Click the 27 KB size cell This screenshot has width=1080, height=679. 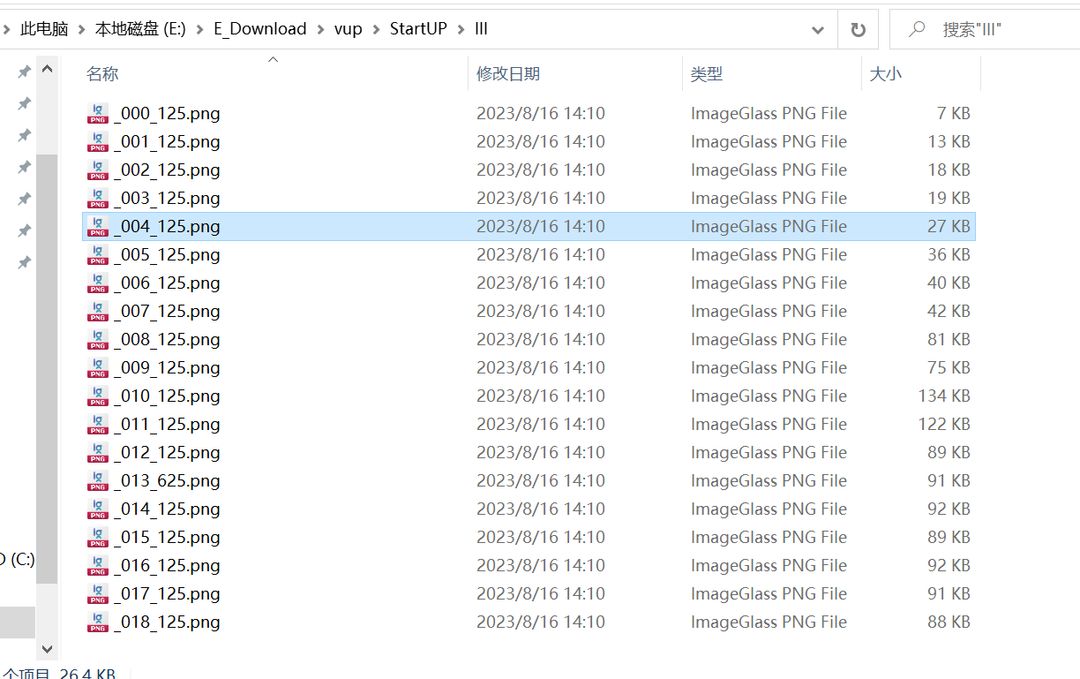[948, 227]
